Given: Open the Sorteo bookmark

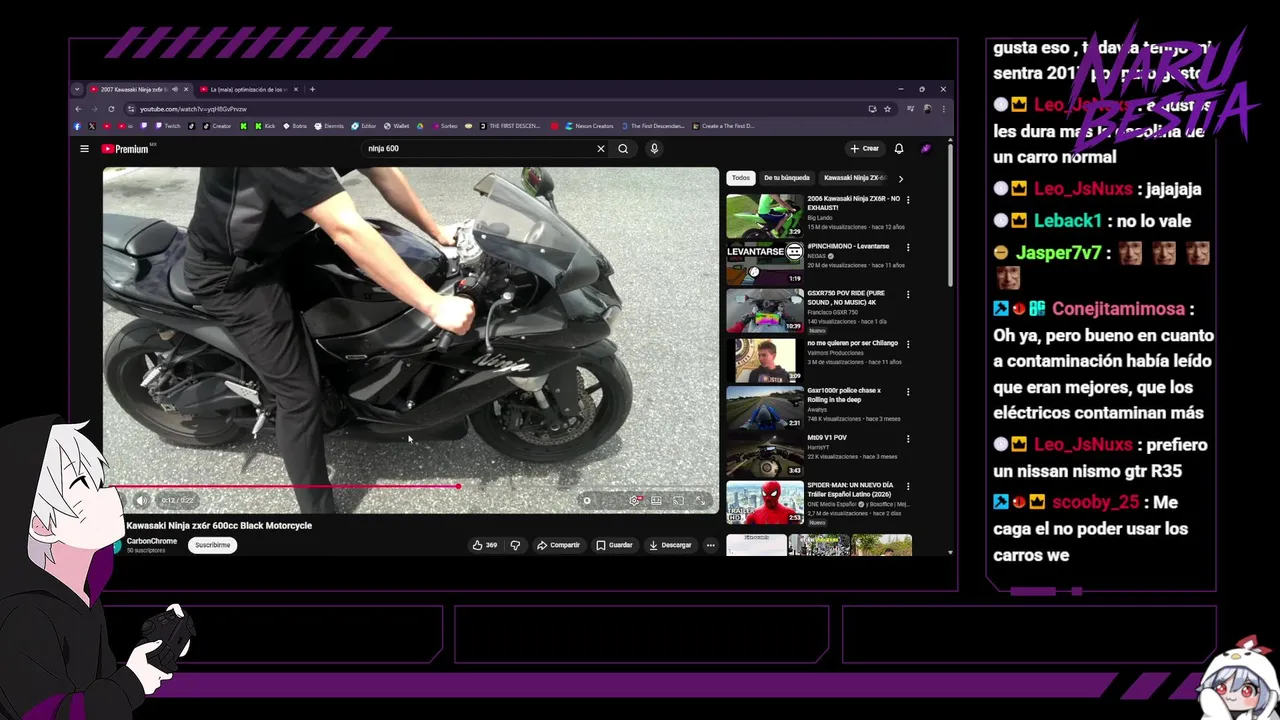Looking at the screenshot, I should pos(445,126).
